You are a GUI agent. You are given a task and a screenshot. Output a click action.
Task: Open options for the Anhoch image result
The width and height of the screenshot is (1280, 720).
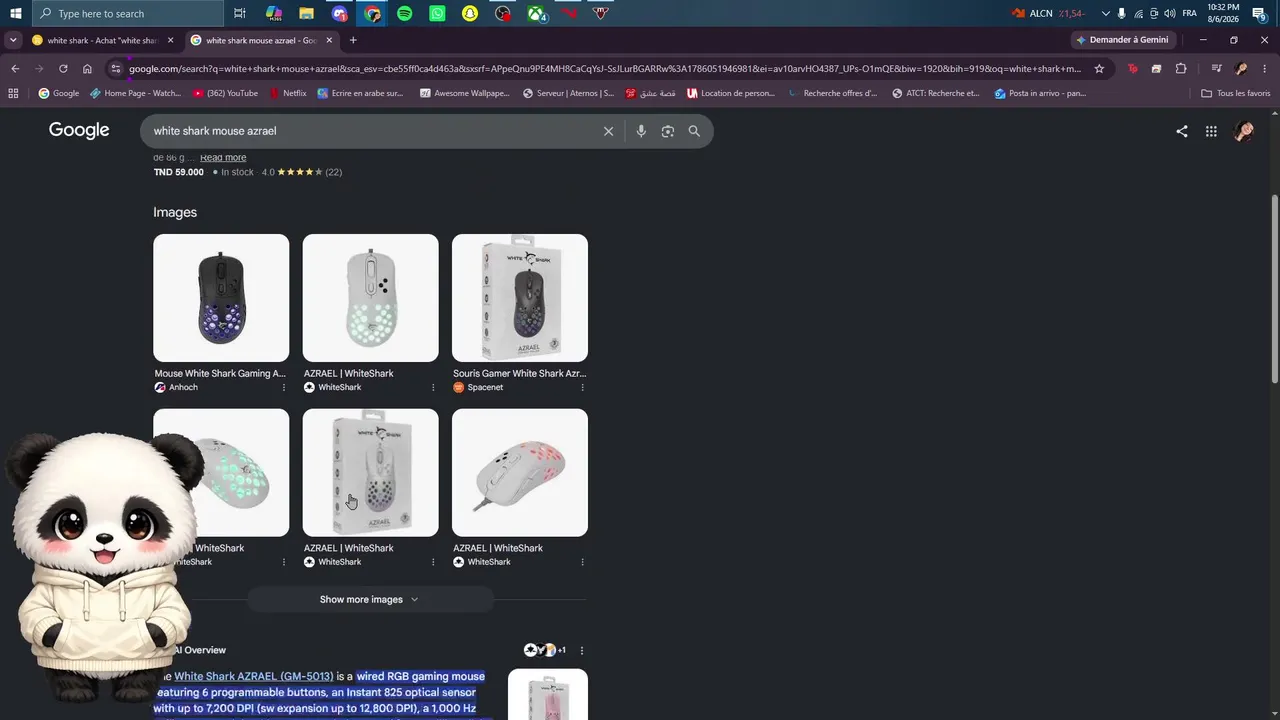click(283, 387)
